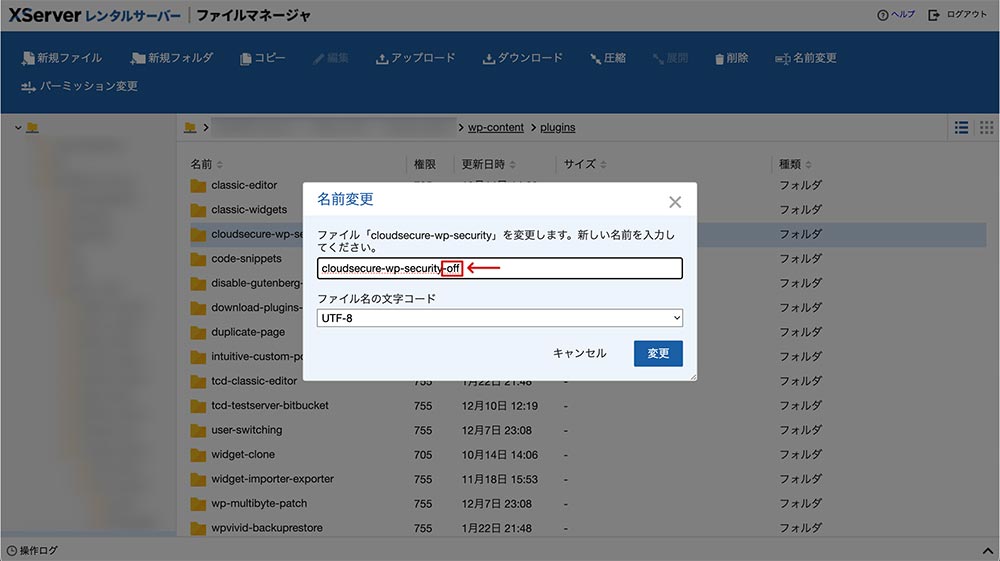Click the 圧縮 (compress) toolbar icon
The height and width of the screenshot is (561, 1000).
(596, 59)
